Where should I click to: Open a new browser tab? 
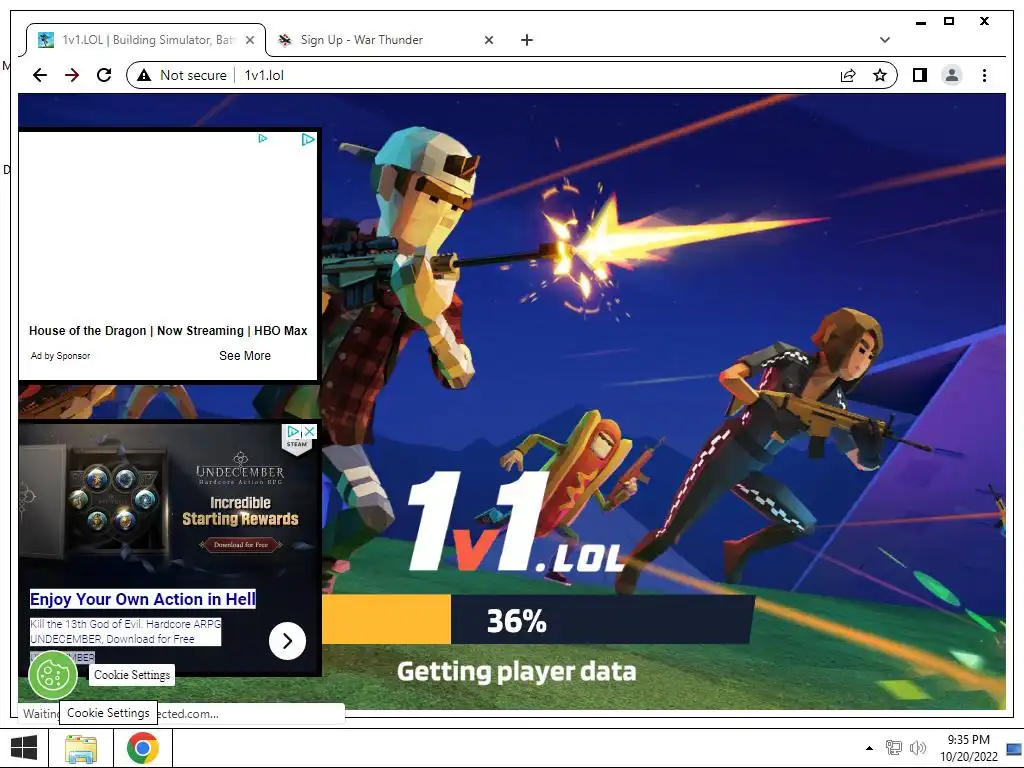[x=527, y=40]
